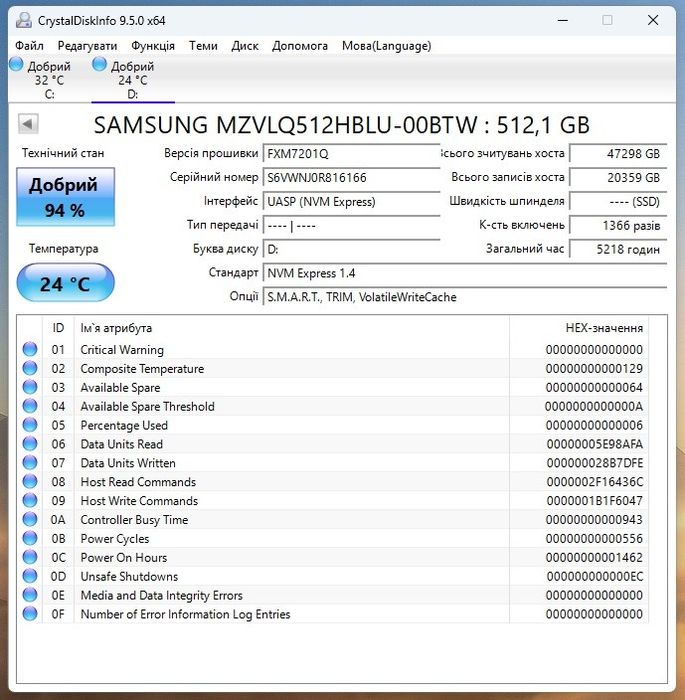Click hex value 0000001B1F6047

click(x=594, y=501)
